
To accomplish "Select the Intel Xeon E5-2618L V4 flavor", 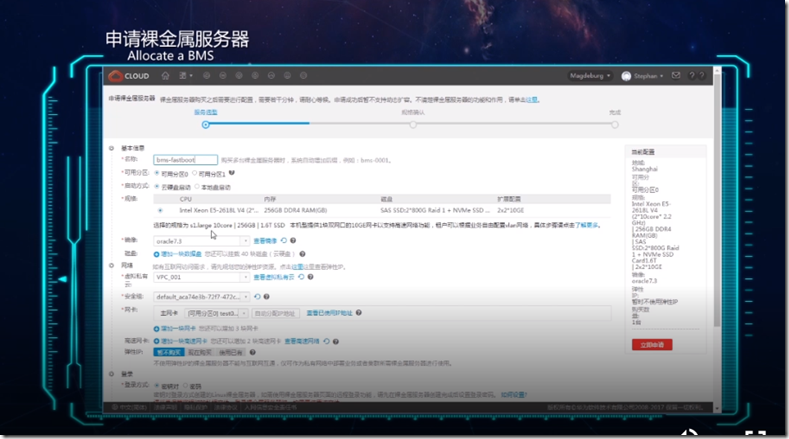I will 161,211.
